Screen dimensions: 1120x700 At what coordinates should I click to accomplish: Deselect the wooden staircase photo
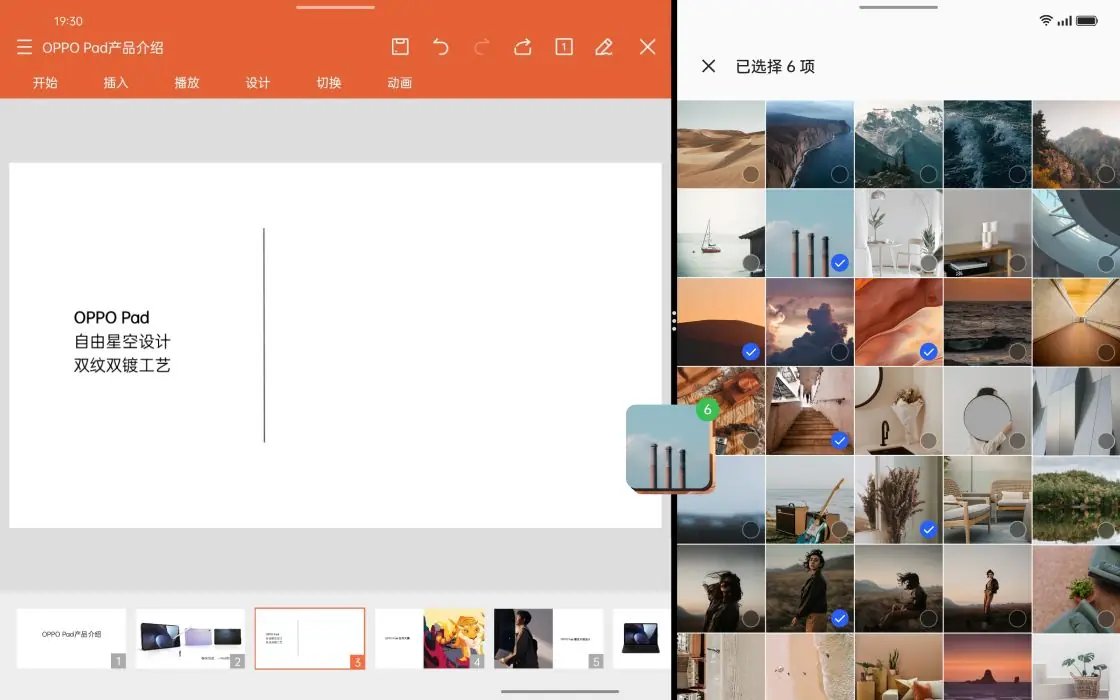click(x=840, y=441)
